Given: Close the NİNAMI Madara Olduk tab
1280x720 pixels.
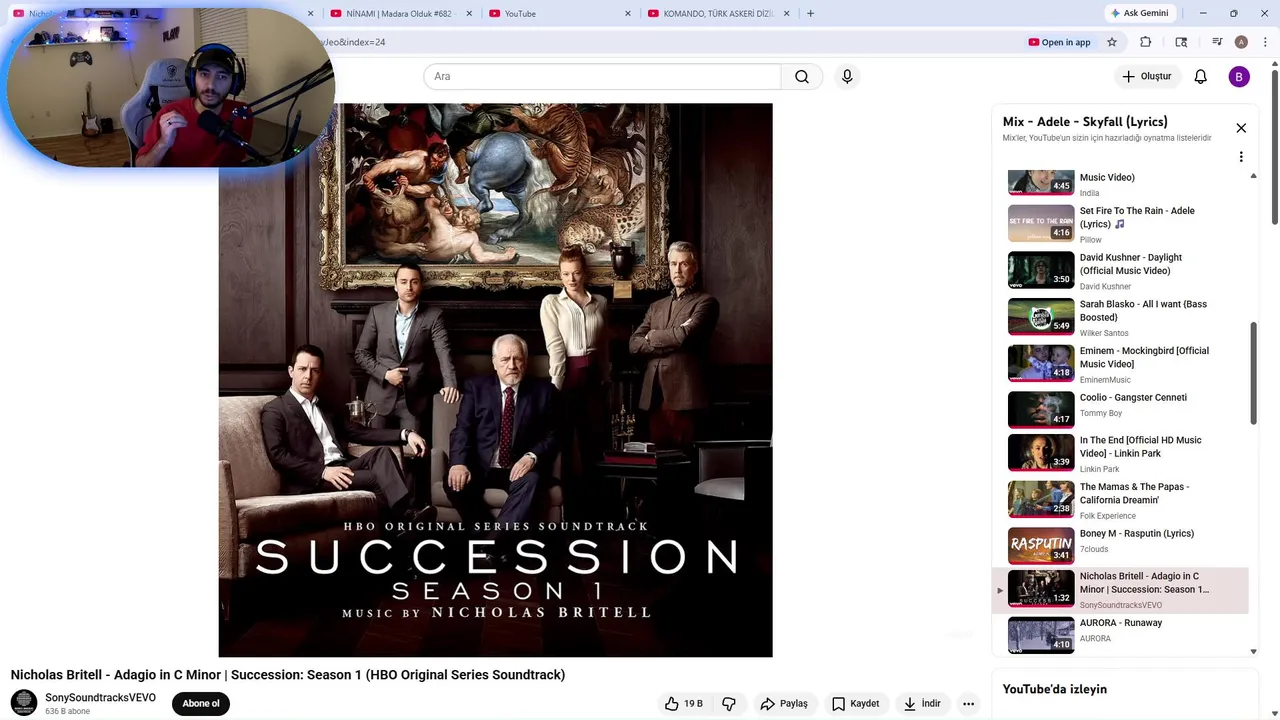Looking at the screenshot, I should [469, 13].
